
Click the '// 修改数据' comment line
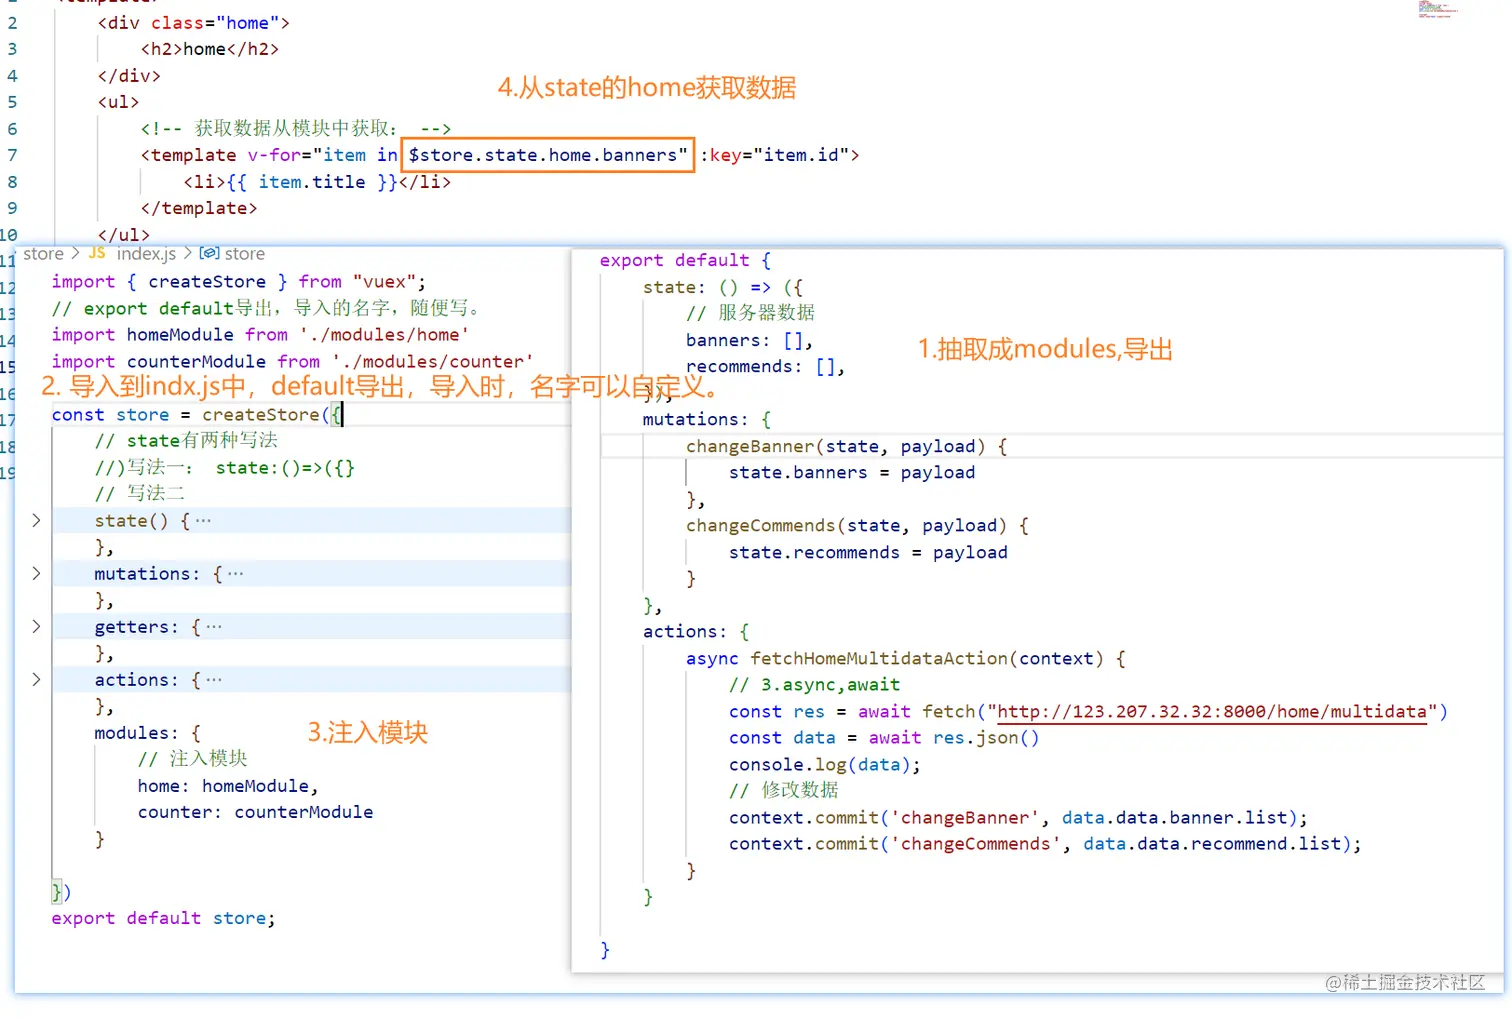[784, 791]
